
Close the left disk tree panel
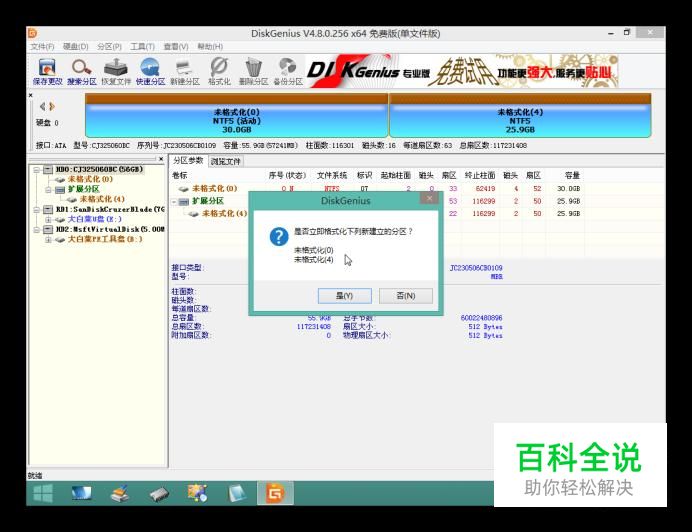coord(161,159)
